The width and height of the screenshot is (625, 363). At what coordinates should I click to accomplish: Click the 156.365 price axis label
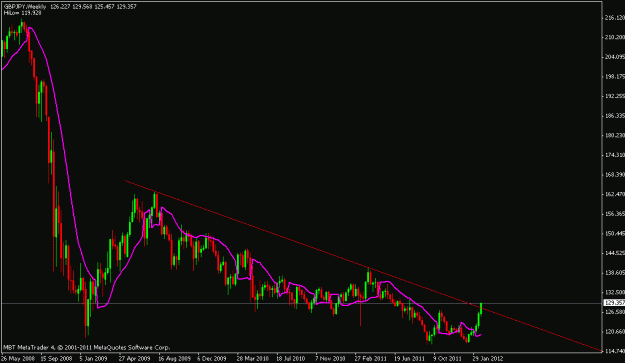pyautogui.click(x=615, y=214)
